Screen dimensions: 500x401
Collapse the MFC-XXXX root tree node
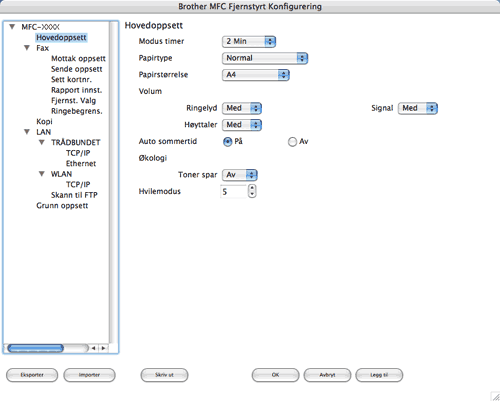tap(12, 27)
